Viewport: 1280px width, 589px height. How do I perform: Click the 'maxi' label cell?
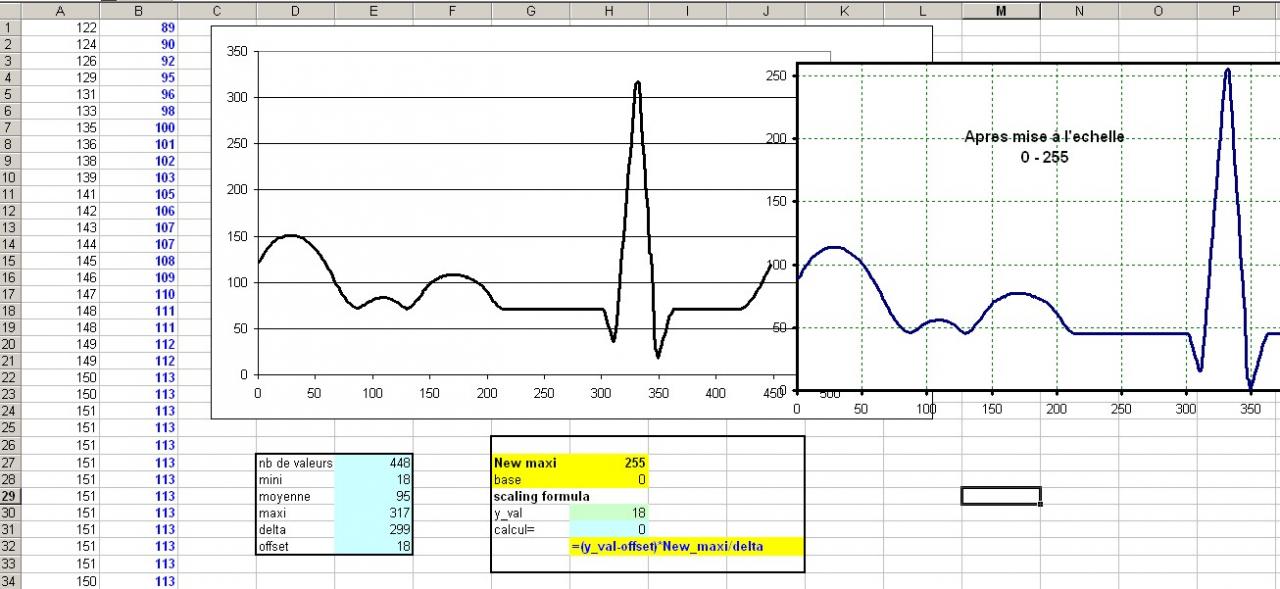click(x=295, y=513)
